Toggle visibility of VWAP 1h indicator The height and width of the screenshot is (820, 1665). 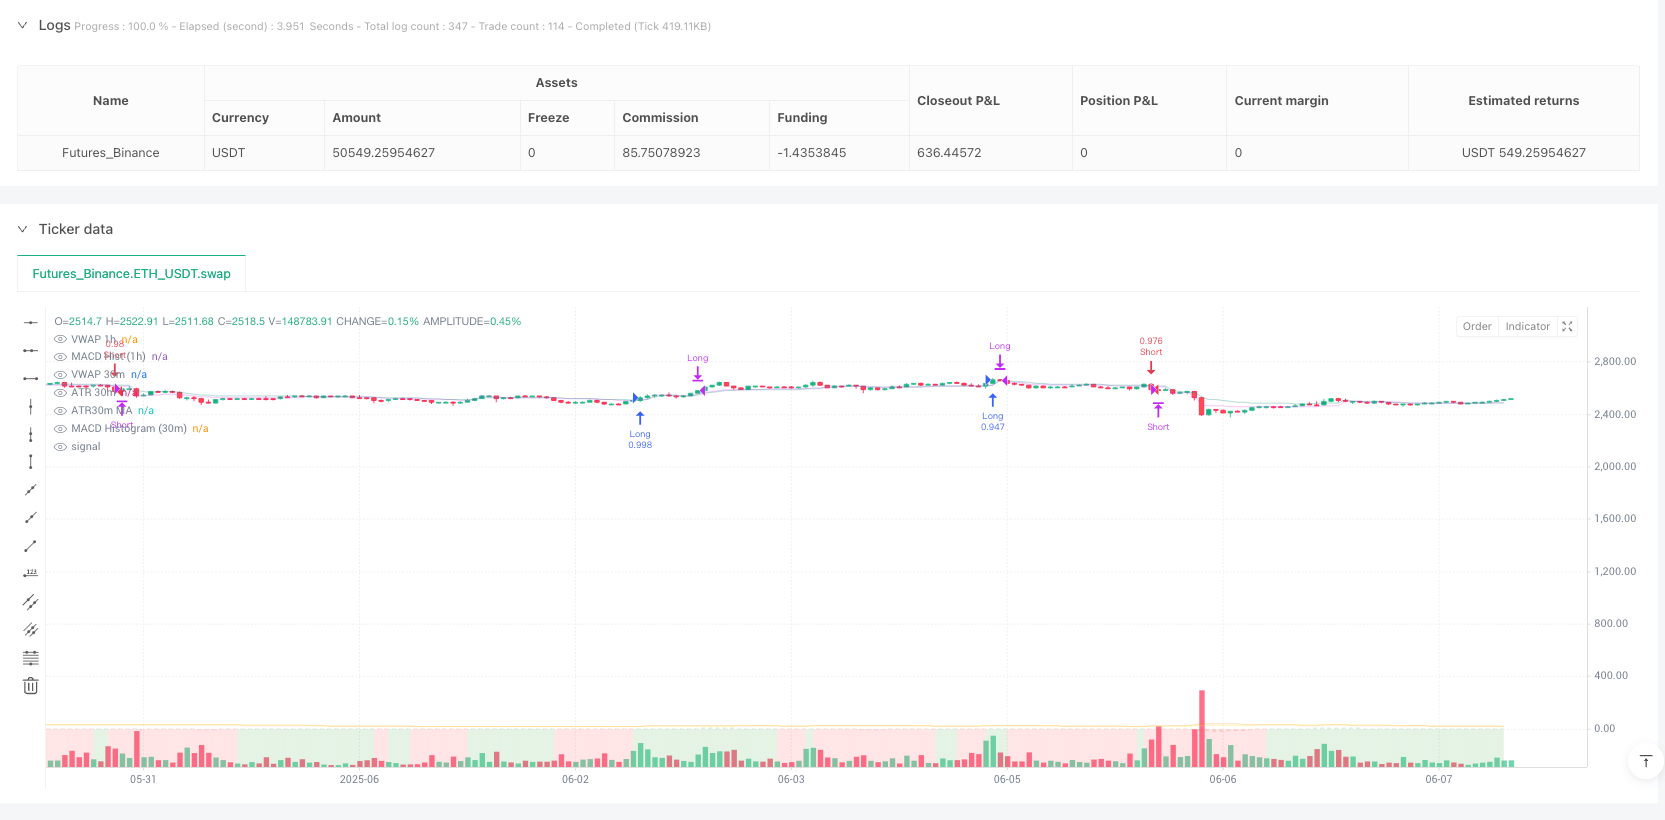[61, 340]
